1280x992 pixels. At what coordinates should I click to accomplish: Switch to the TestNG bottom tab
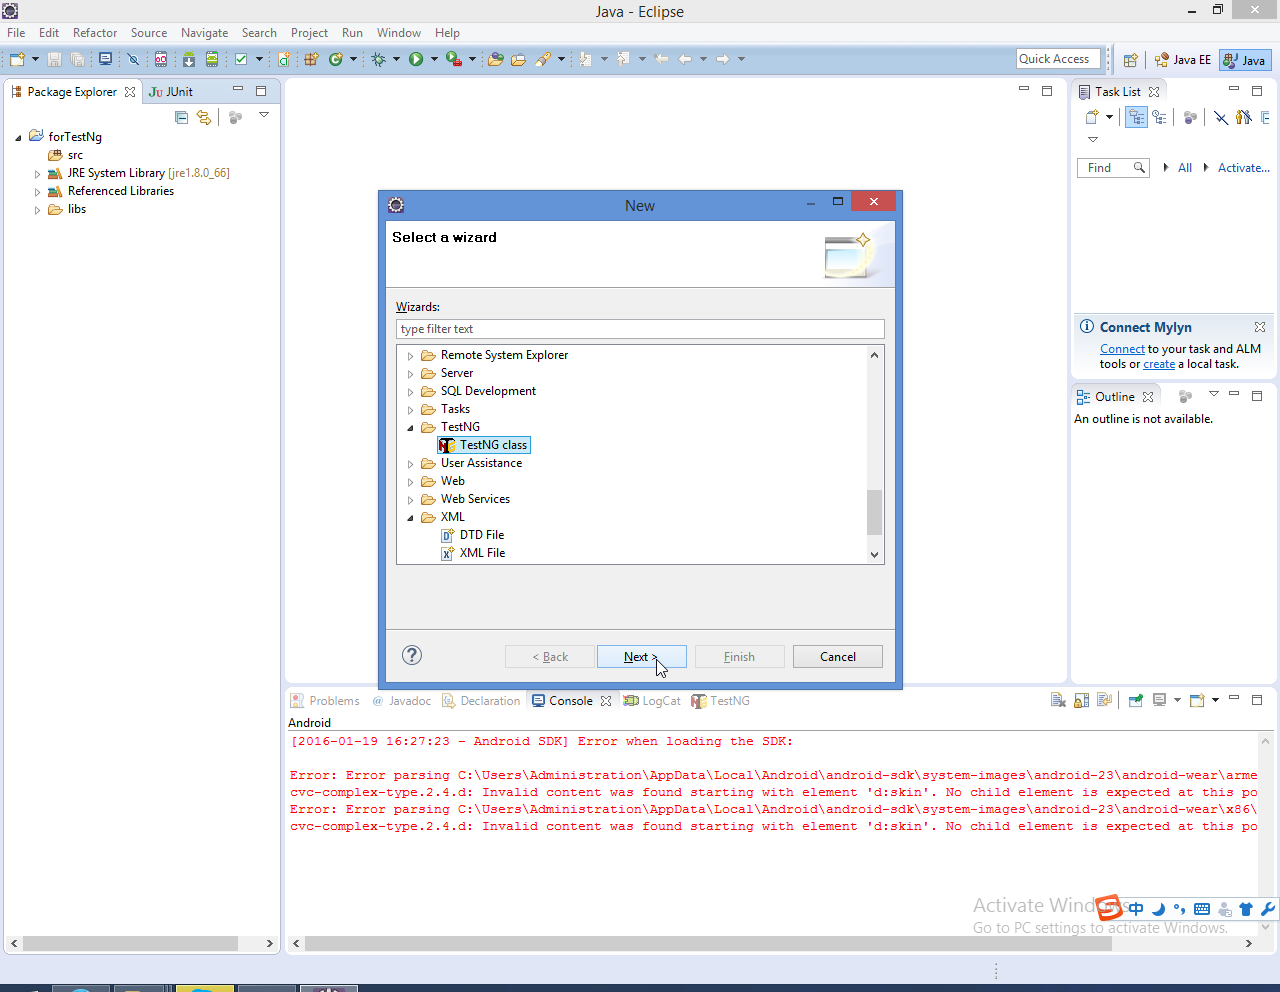click(x=721, y=701)
